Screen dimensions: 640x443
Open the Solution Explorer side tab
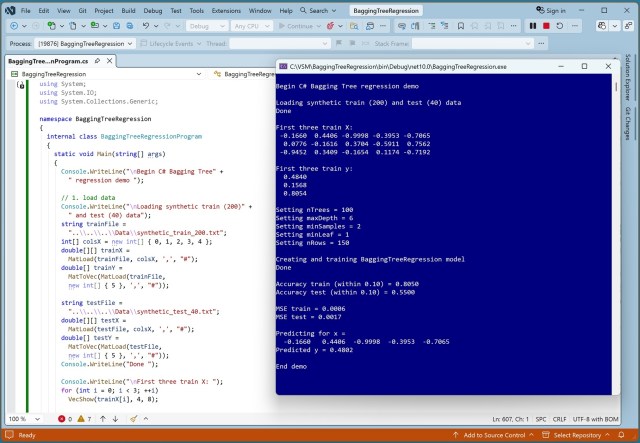point(628,77)
